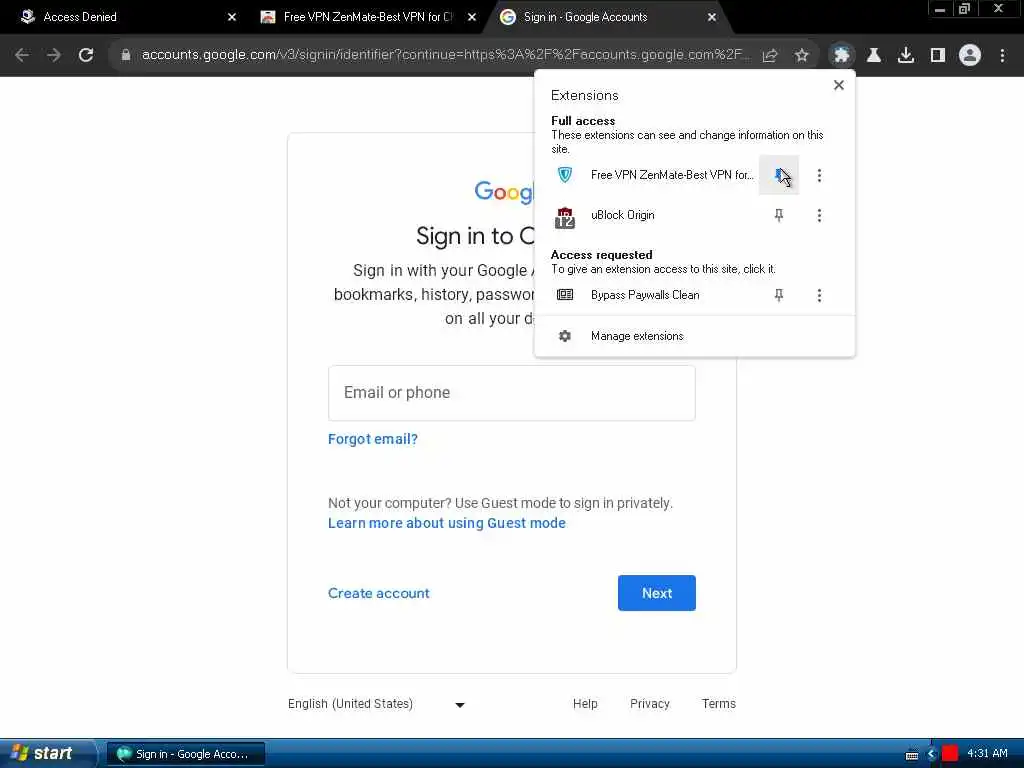
Task: Click the keyboard icon in system tray
Action: (912, 756)
